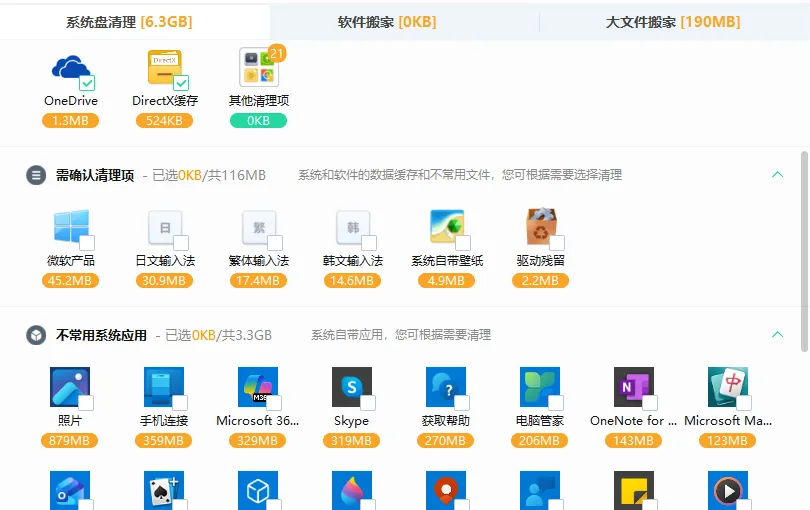Click the 电脑管家 app icon

pyautogui.click(x=540, y=387)
